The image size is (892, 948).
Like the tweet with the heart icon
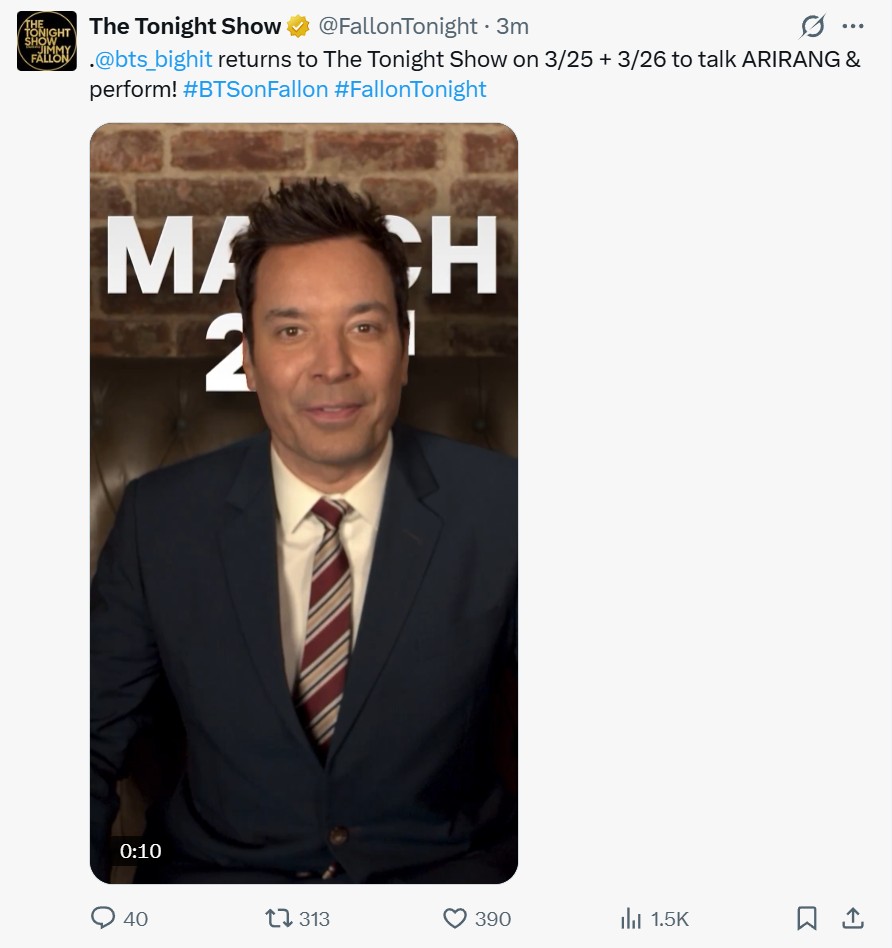coord(455,918)
